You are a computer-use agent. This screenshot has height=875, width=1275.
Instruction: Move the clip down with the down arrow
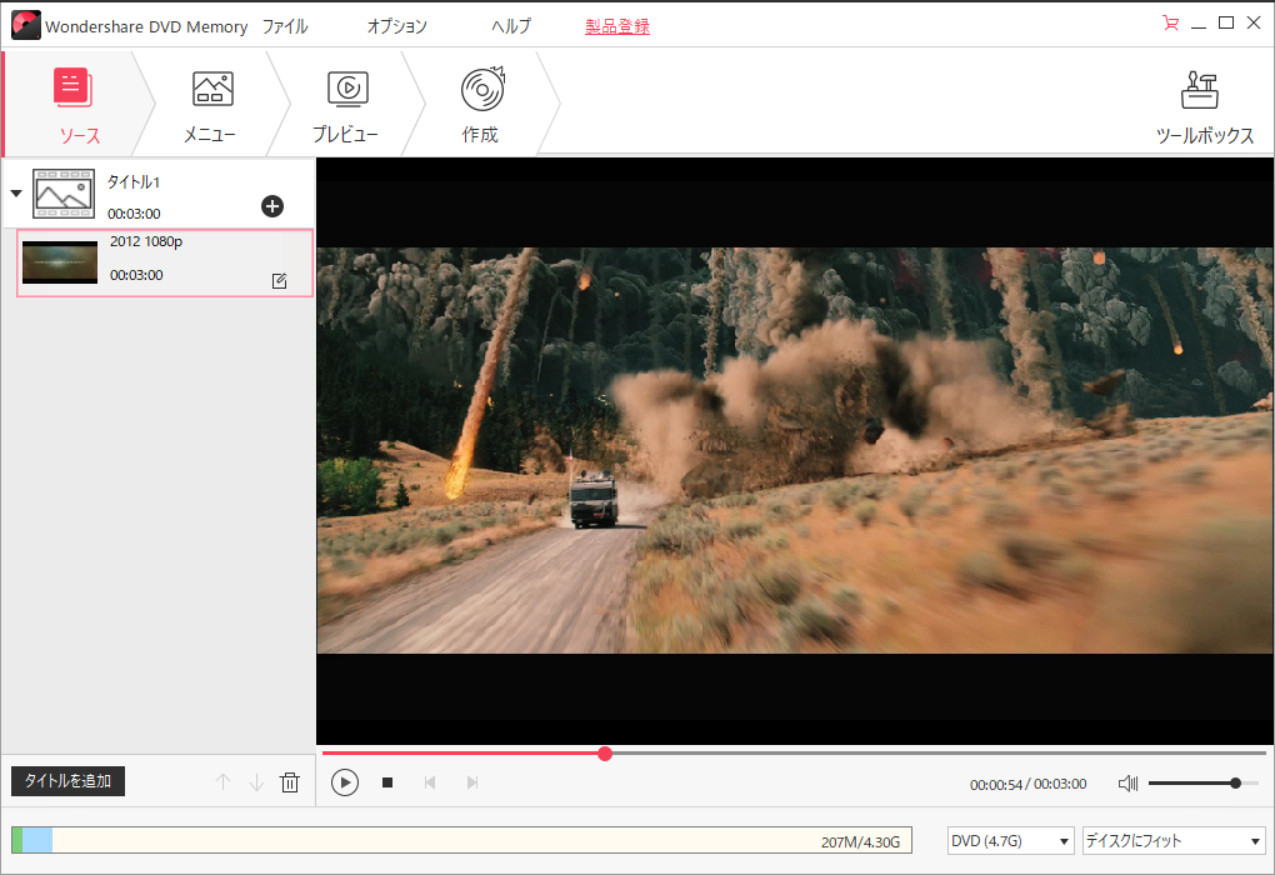click(x=256, y=782)
